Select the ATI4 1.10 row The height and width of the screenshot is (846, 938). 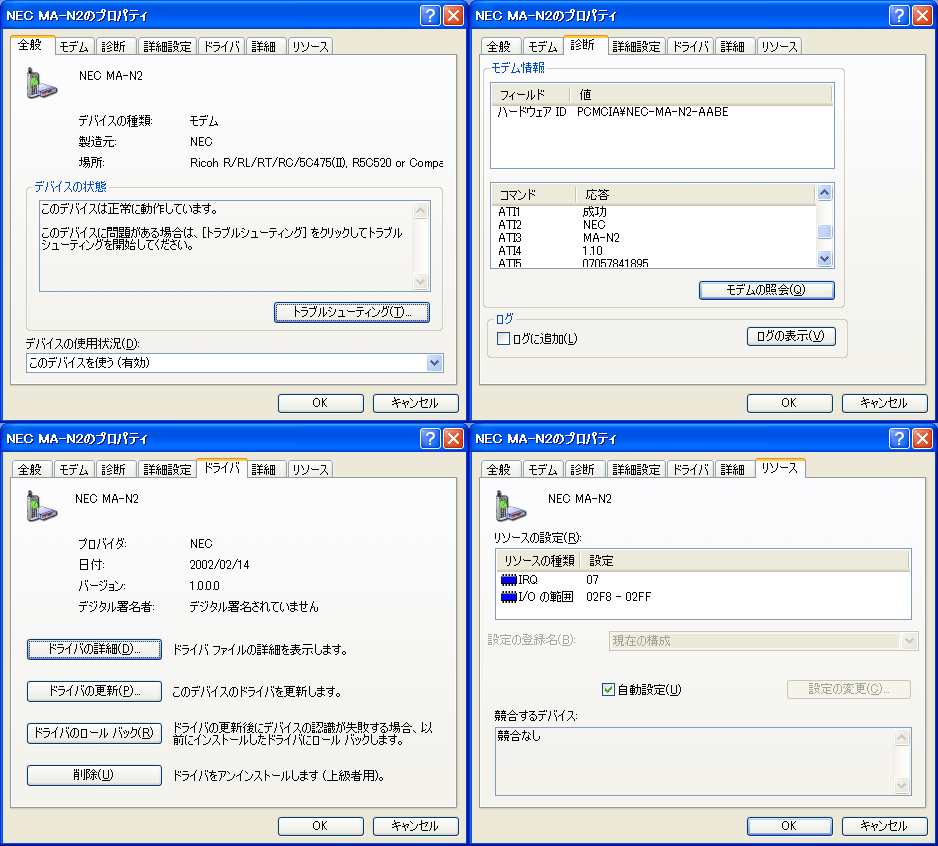pyautogui.click(x=654, y=251)
